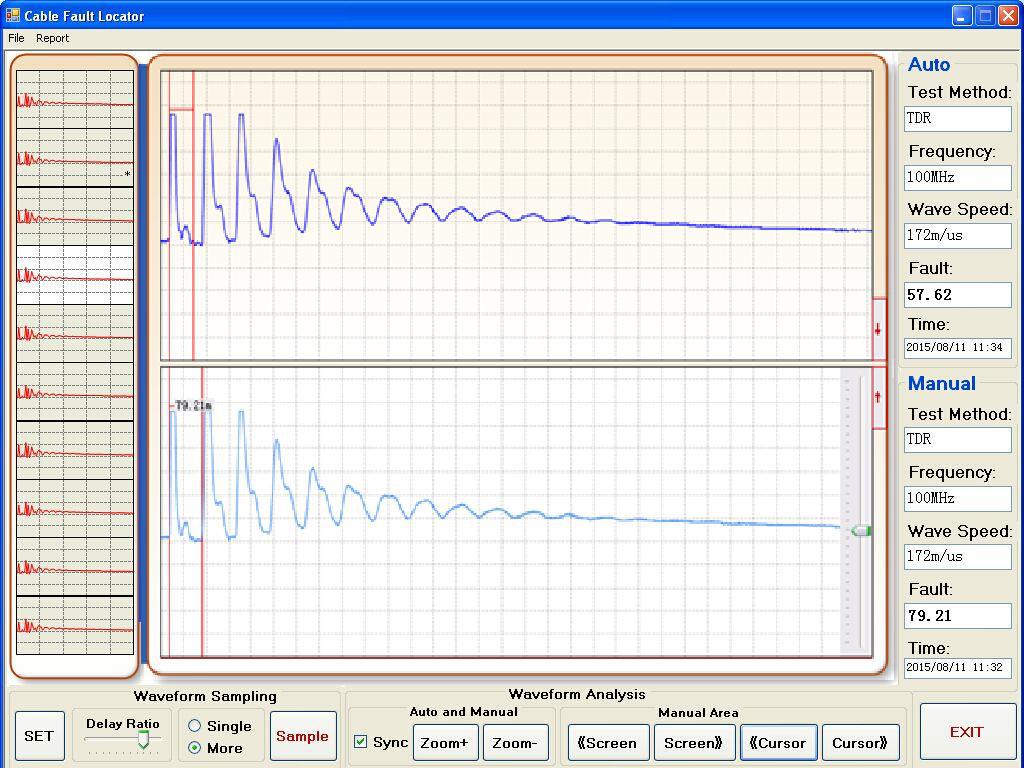Open the Report menu

click(x=52, y=38)
